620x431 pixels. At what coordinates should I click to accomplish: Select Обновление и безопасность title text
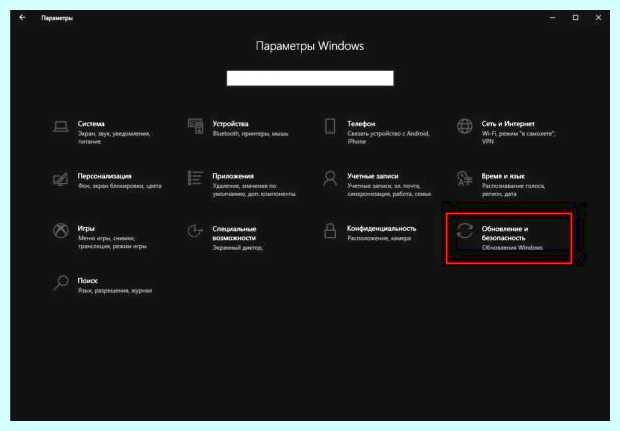505,233
